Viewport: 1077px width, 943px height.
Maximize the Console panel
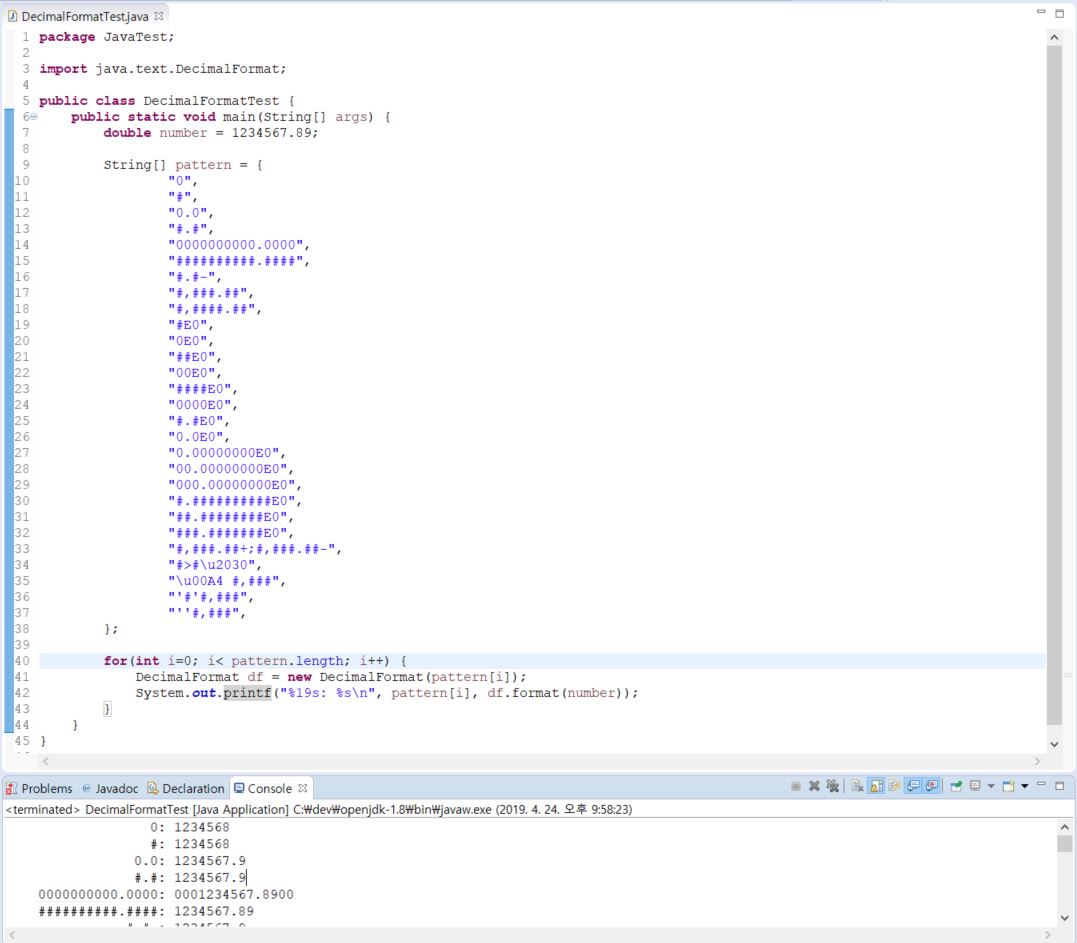pos(1059,786)
